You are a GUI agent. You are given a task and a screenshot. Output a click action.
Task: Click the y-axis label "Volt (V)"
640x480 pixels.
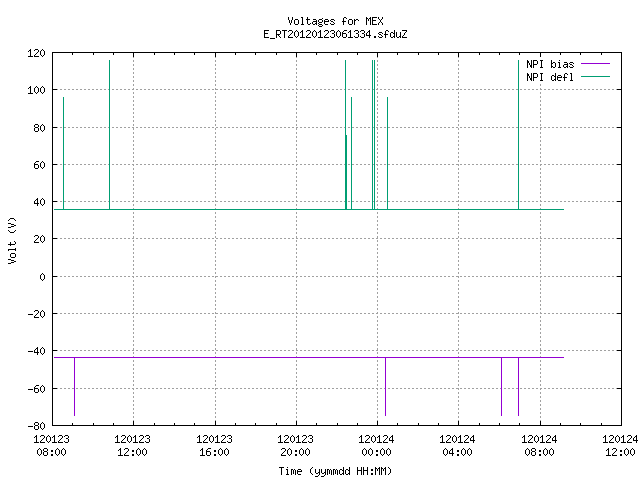[x=12, y=240]
